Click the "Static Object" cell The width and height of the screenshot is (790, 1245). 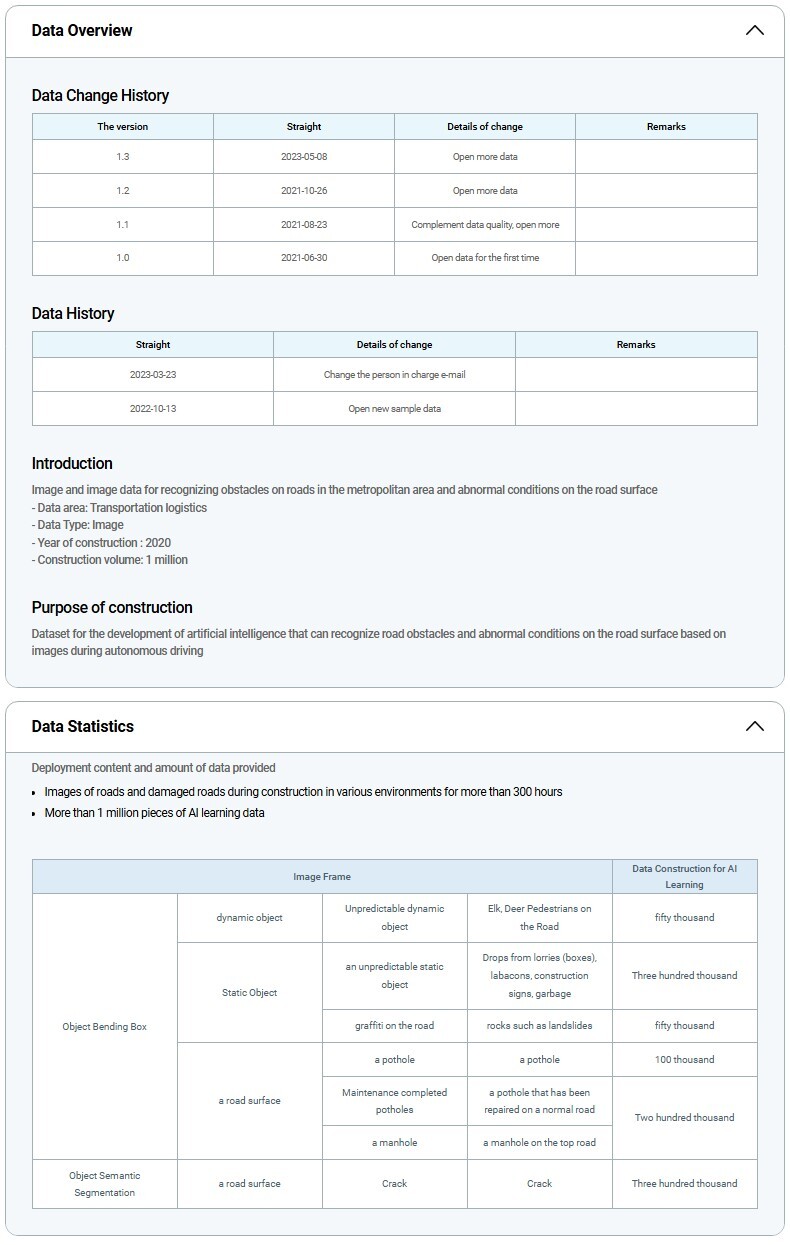[x=250, y=993]
